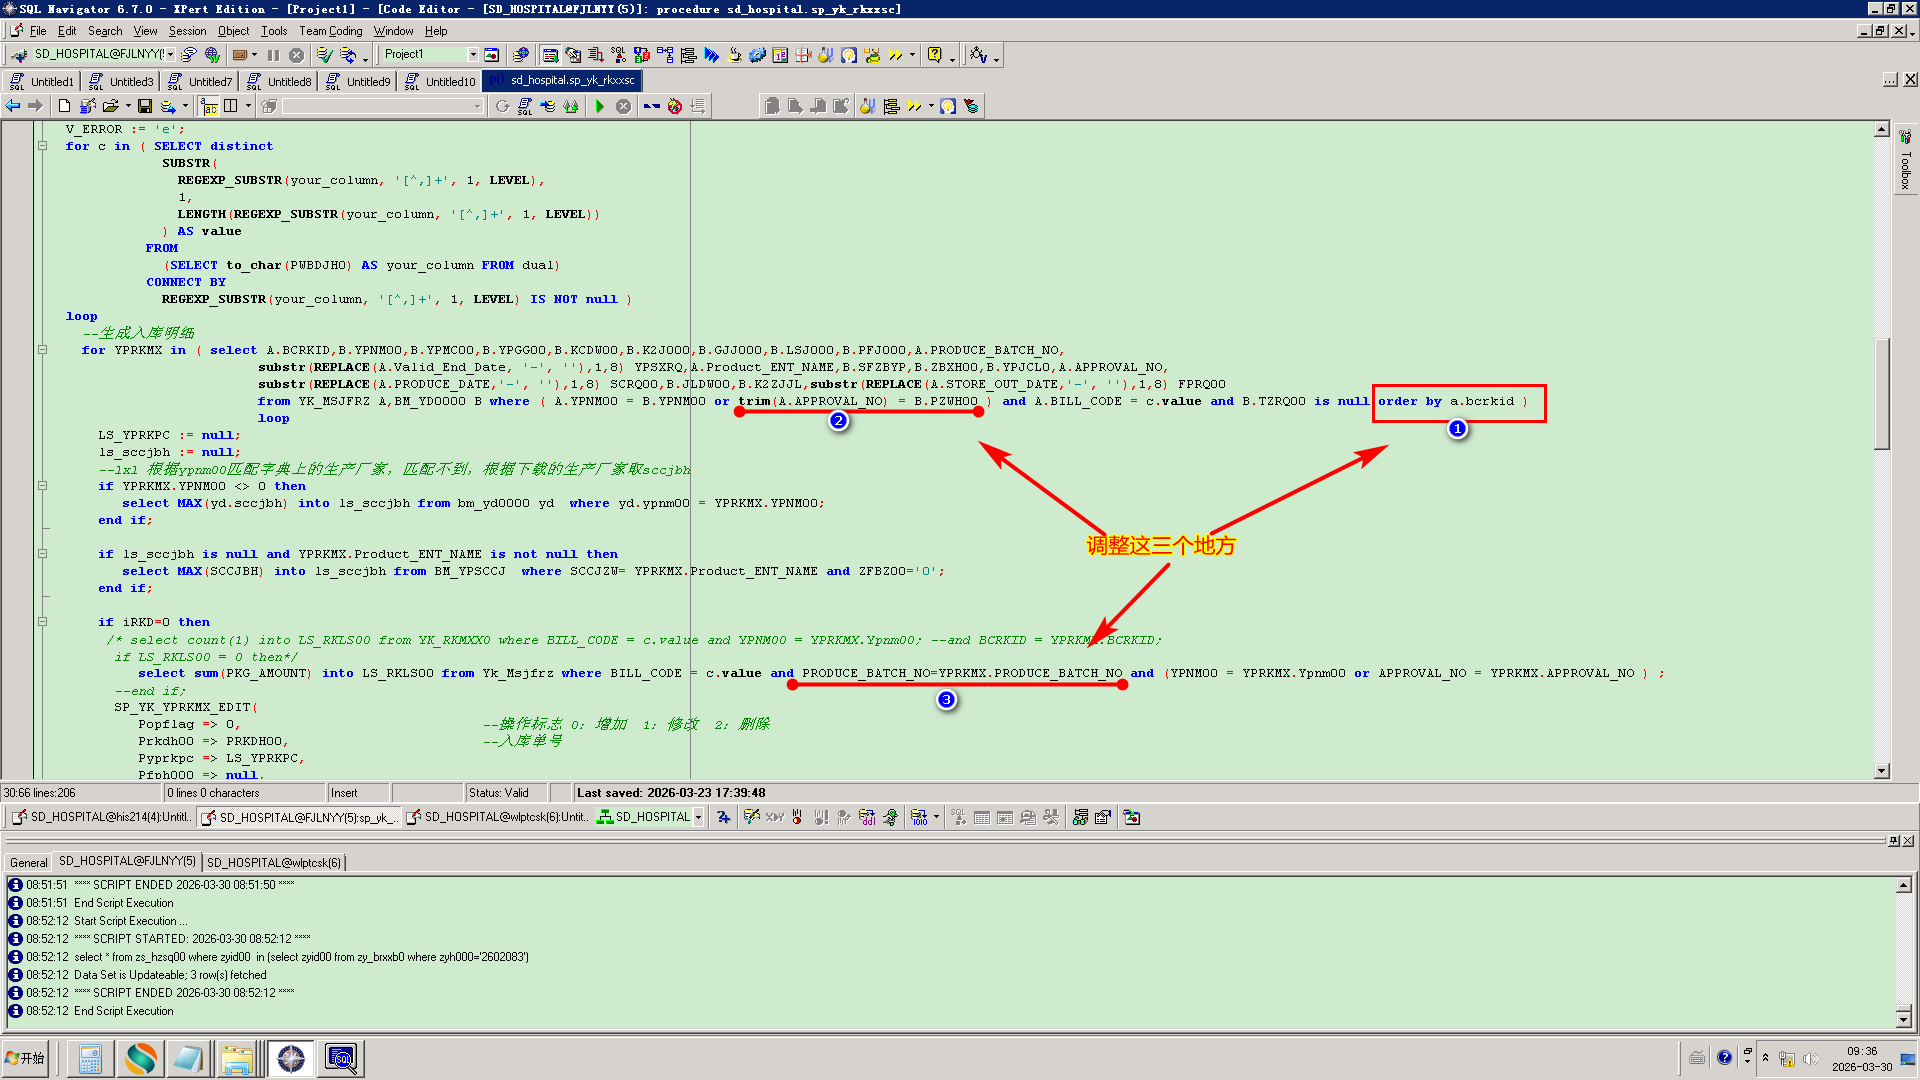Toggle the highlighted 'ab' editor toolbar button

(x=209, y=106)
